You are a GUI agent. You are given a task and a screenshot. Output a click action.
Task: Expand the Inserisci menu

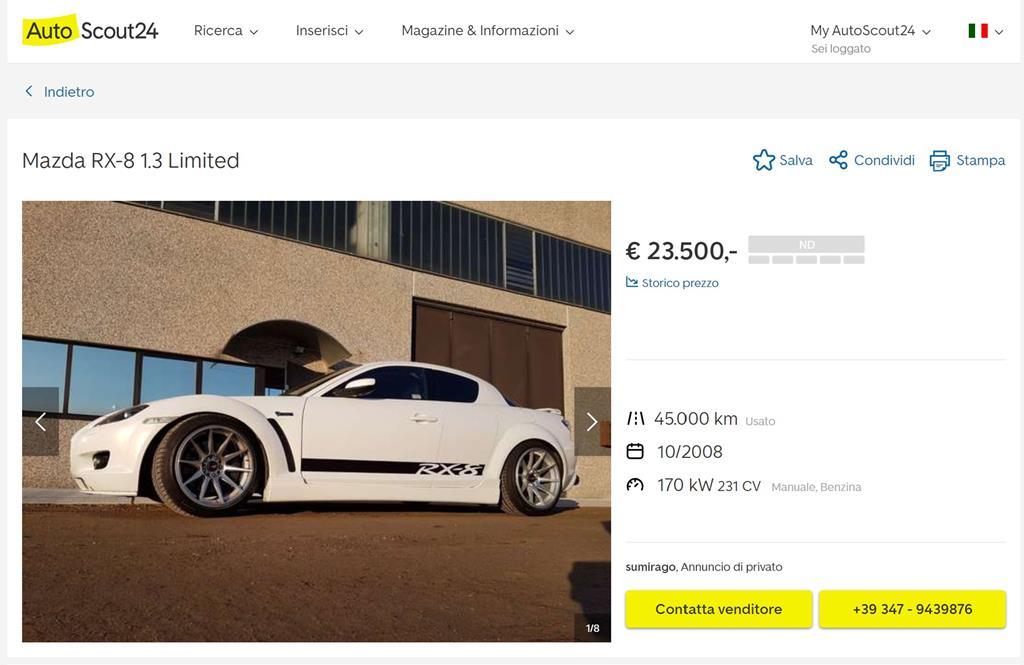coord(329,31)
